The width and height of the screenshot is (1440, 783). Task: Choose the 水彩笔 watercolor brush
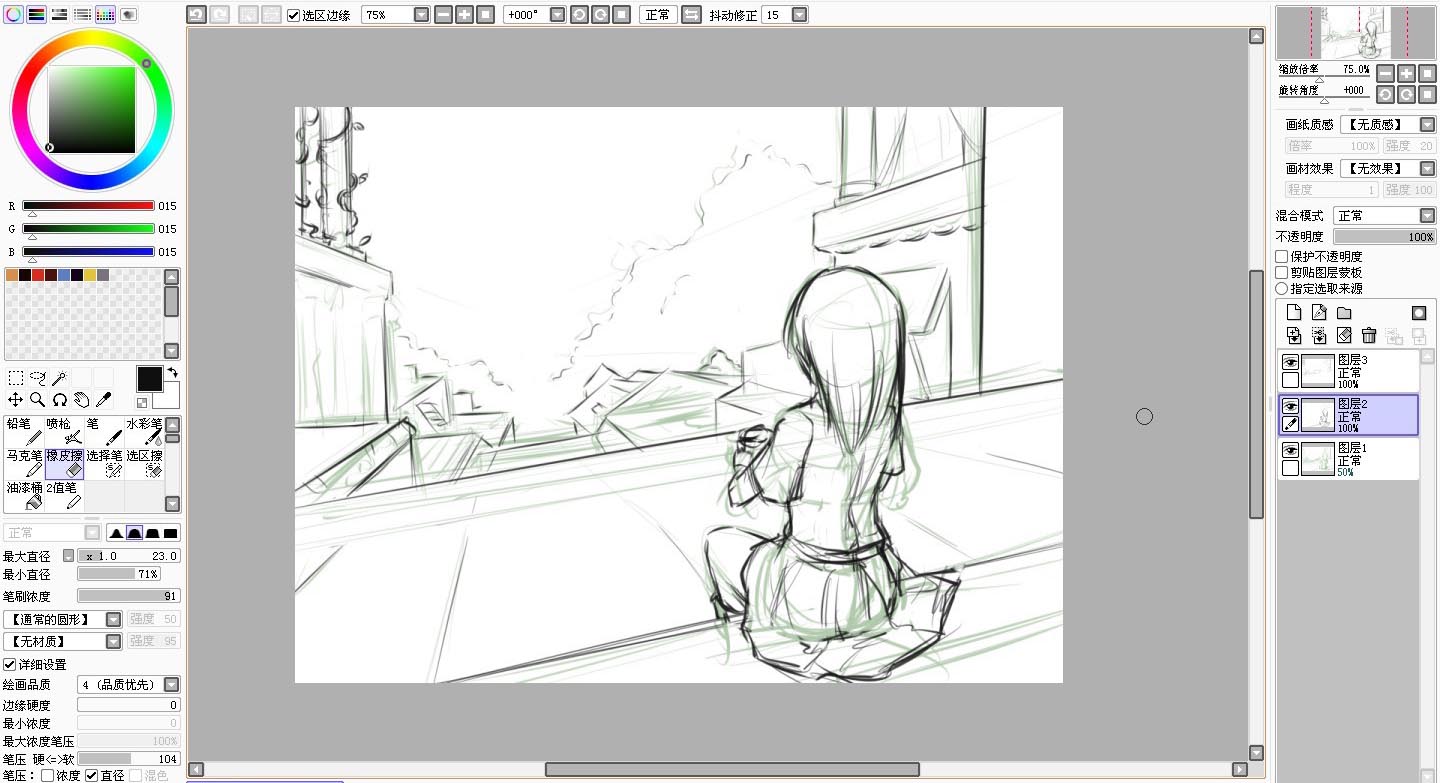pyautogui.click(x=144, y=431)
